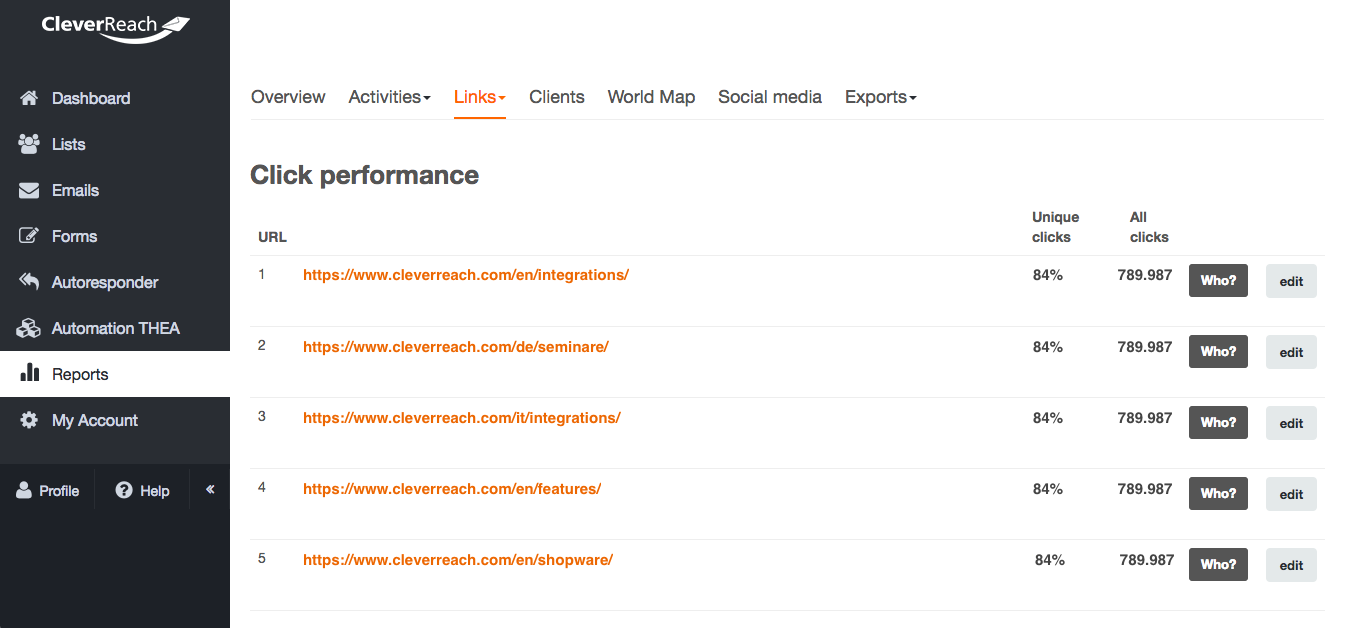
Task: Click the Emails envelope icon
Action: (29, 190)
